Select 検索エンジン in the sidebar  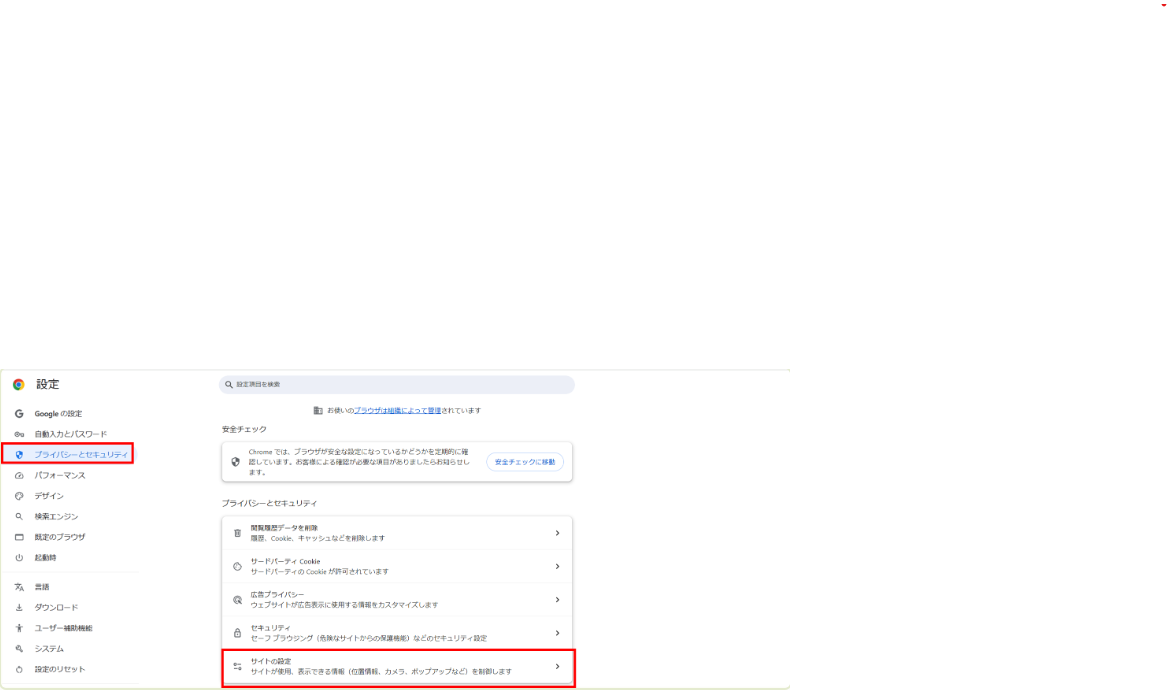pos(55,516)
